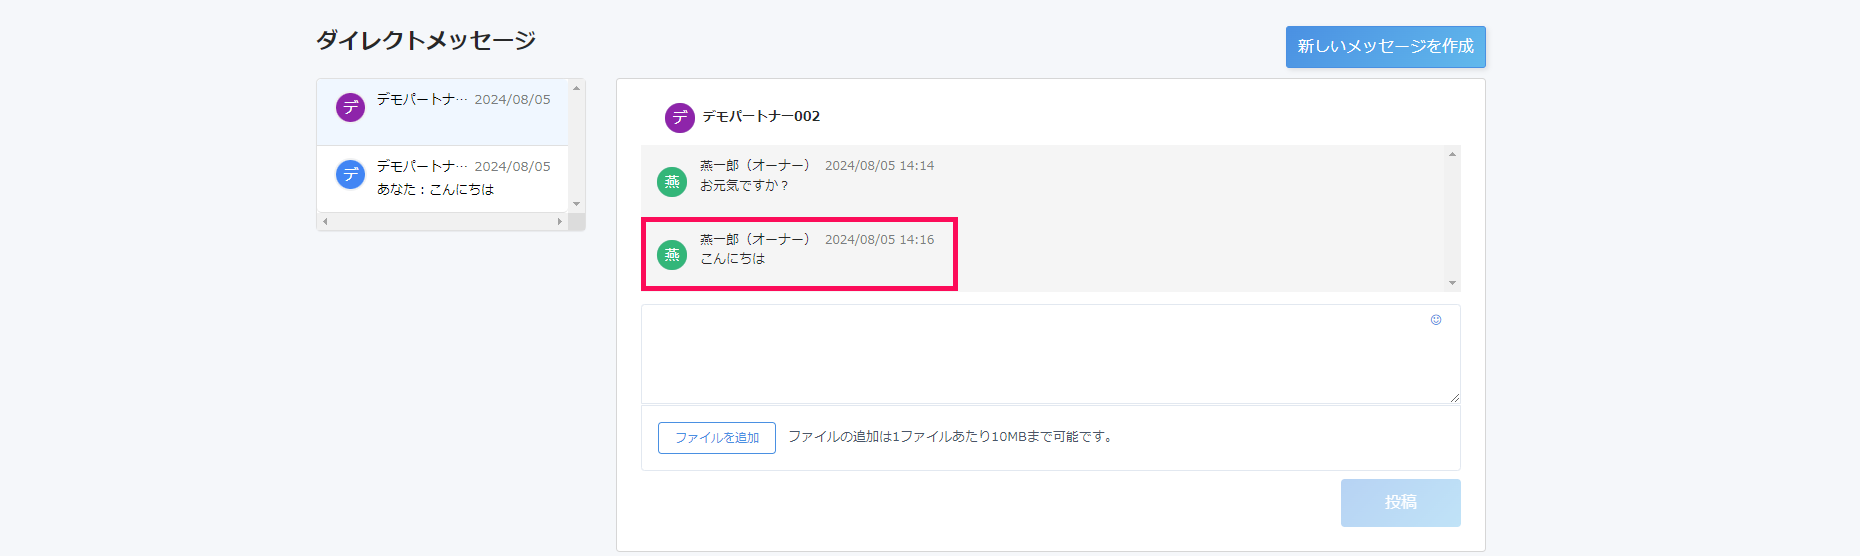Click the お元気ですか？ message at 14:14

(x=744, y=186)
